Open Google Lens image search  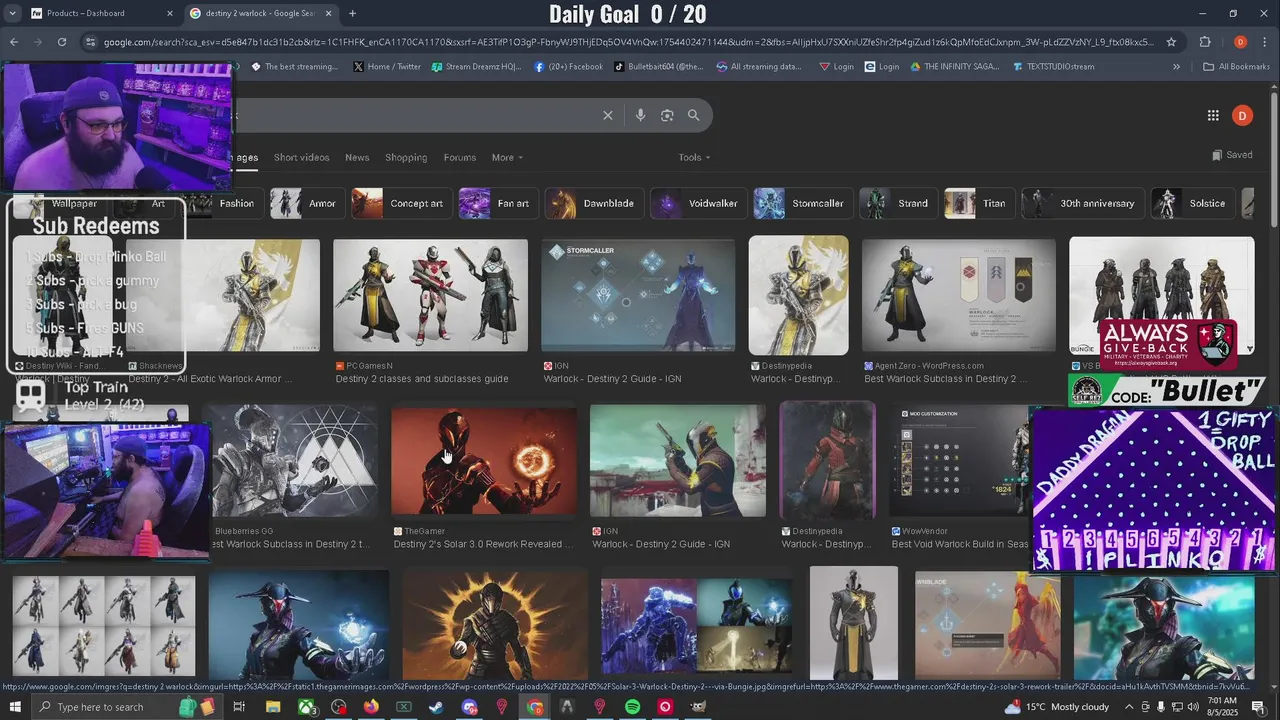667,115
